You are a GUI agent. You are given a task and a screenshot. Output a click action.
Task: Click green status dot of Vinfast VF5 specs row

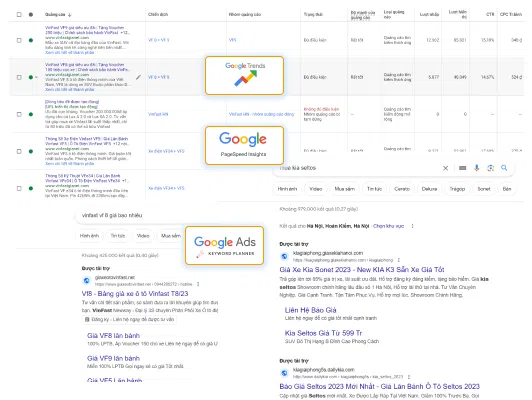31,151
